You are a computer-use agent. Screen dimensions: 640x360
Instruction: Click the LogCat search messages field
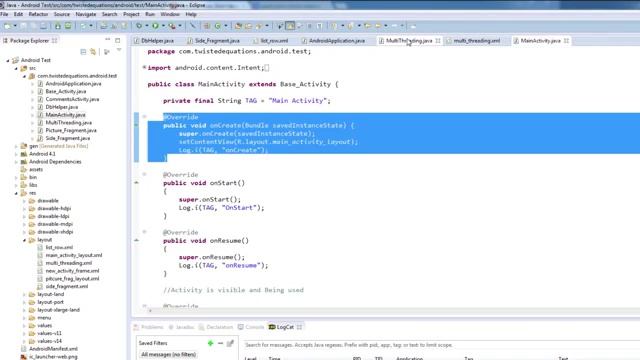(441, 345)
